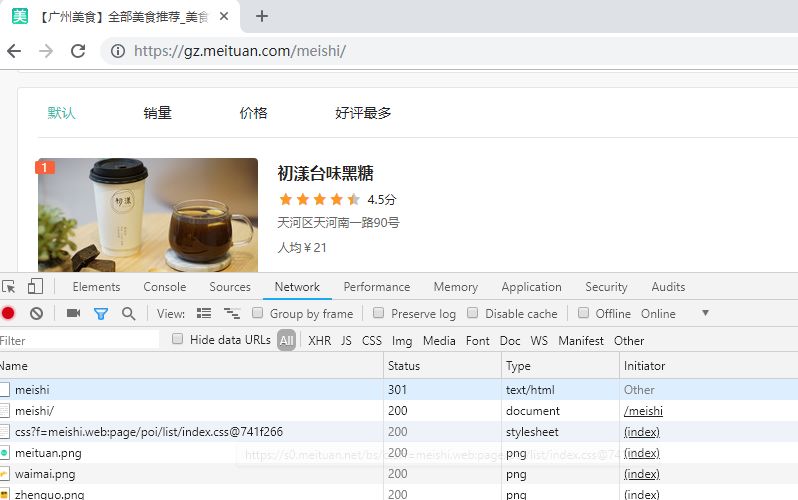The width and height of the screenshot is (798, 500).
Task: Switch to the Performance tab
Action: [x=377, y=287]
